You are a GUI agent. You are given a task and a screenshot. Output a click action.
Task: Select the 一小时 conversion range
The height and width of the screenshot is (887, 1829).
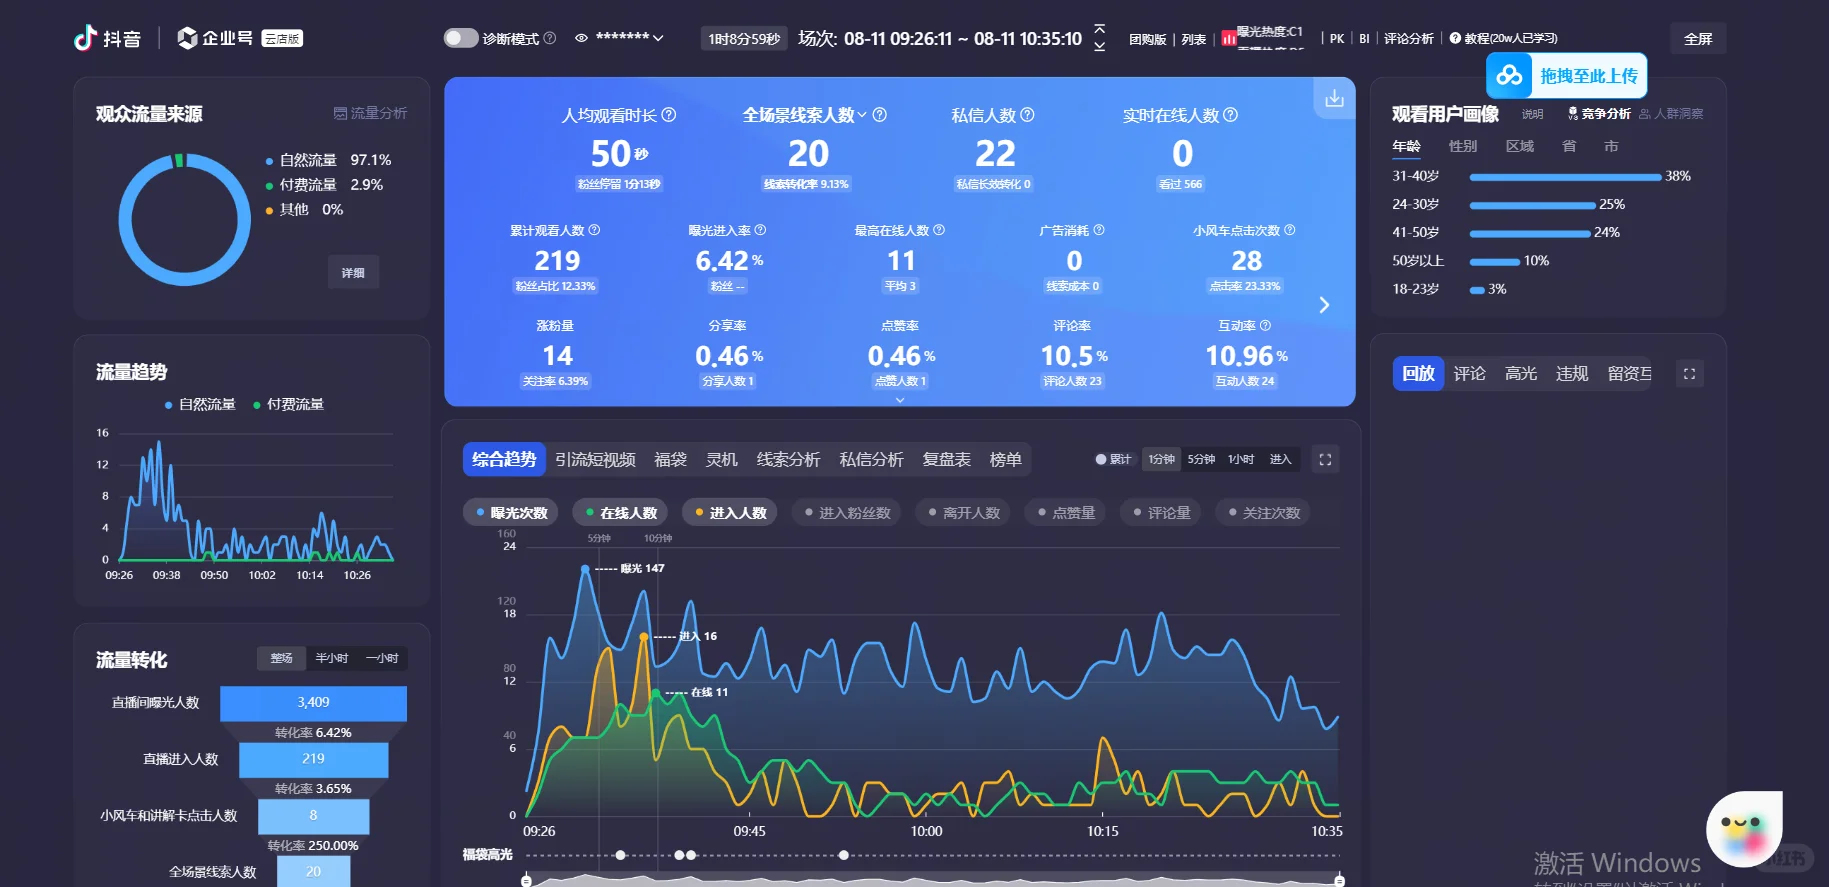[382, 658]
